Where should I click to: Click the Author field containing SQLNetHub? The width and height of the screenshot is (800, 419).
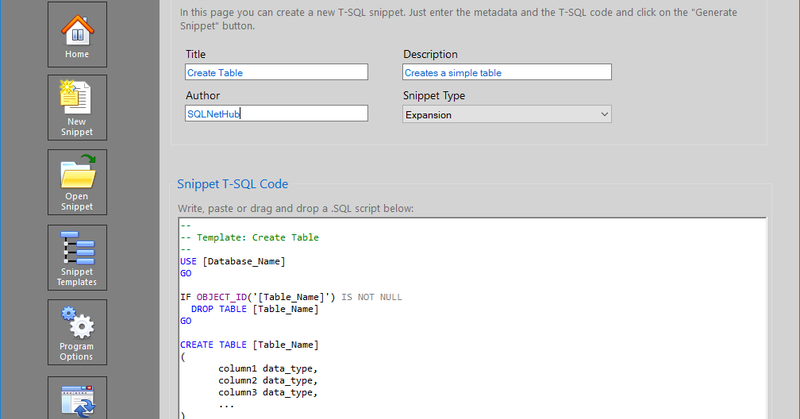276,113
